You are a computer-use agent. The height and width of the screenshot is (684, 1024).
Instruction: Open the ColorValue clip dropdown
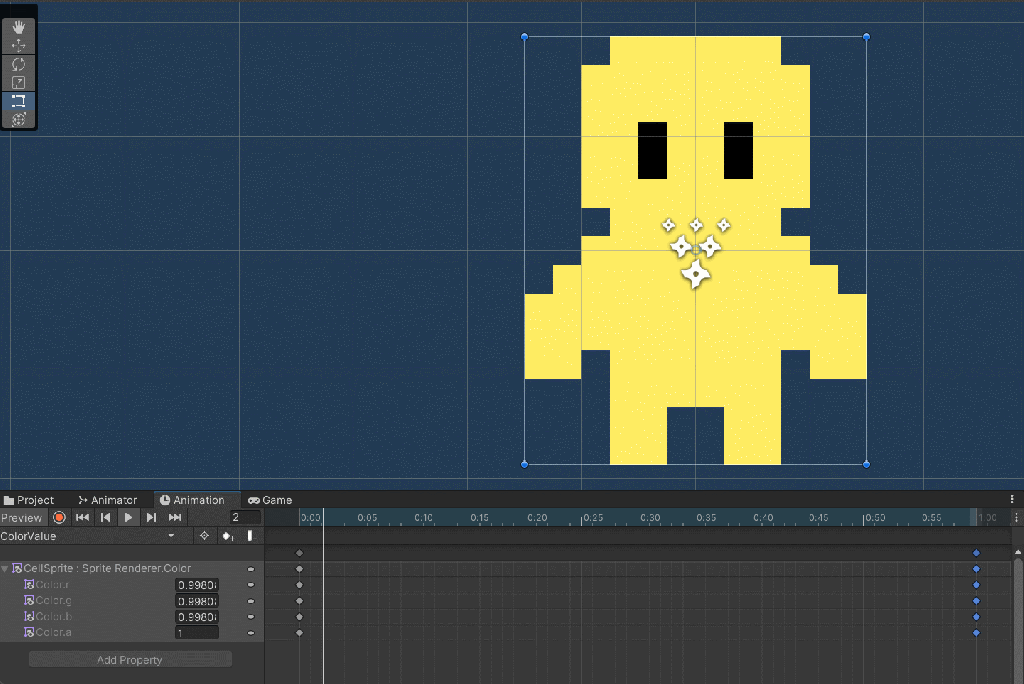coord(172,535)
